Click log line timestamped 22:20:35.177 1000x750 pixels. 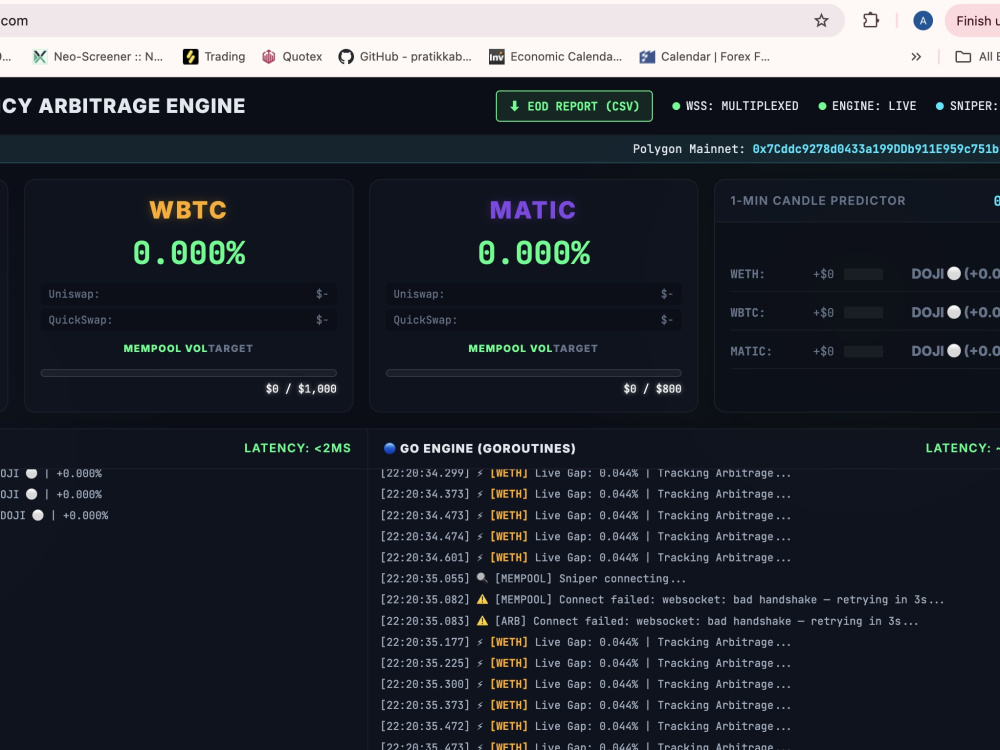pos(585,642)
